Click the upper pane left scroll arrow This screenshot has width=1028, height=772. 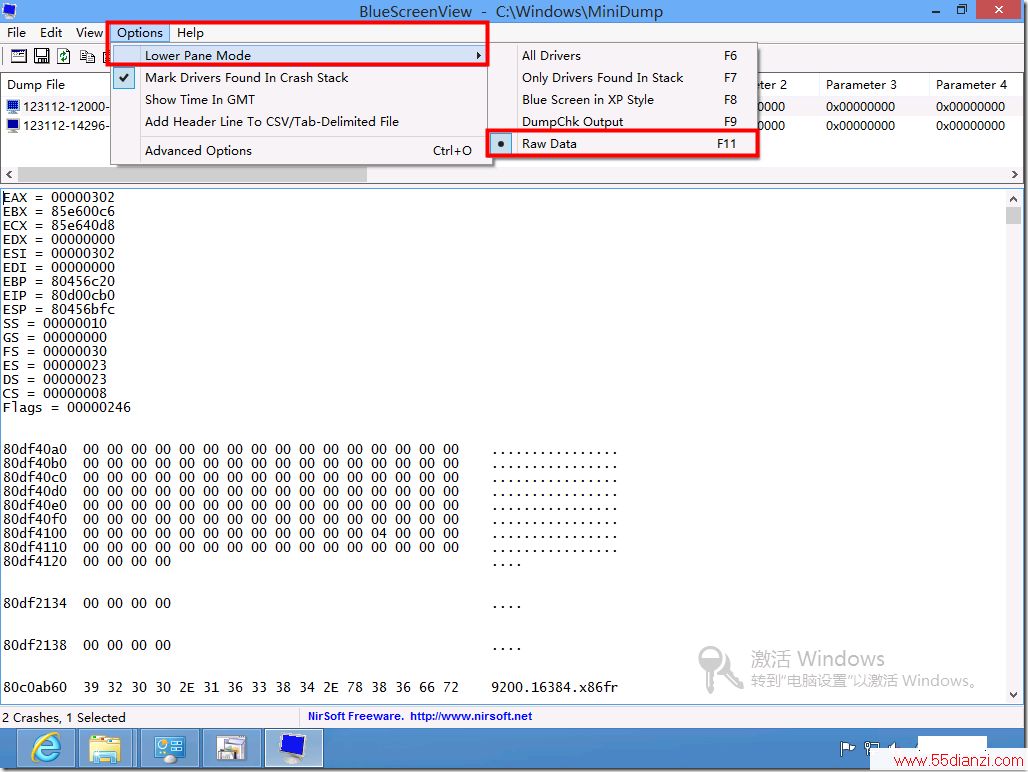(x=9, y=174)
